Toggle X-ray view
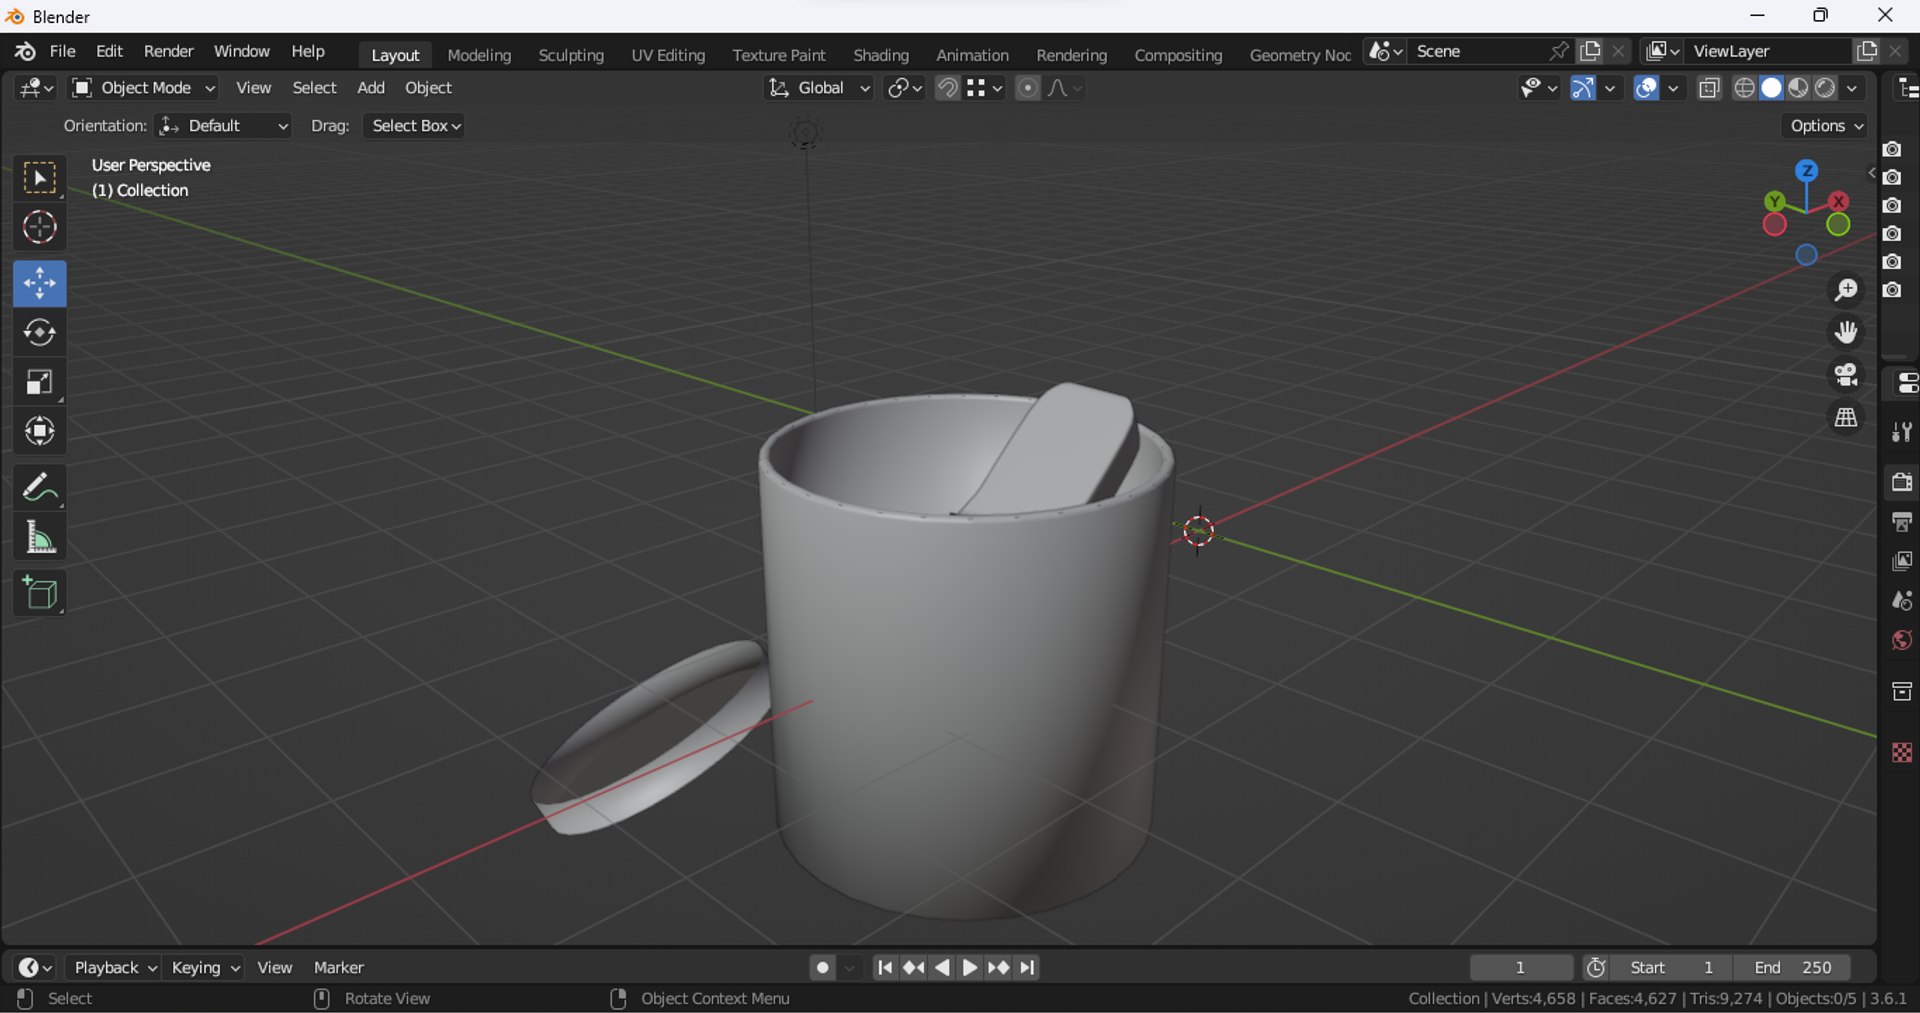This screenshot has height=1013, width=1920. point(1709,88)
